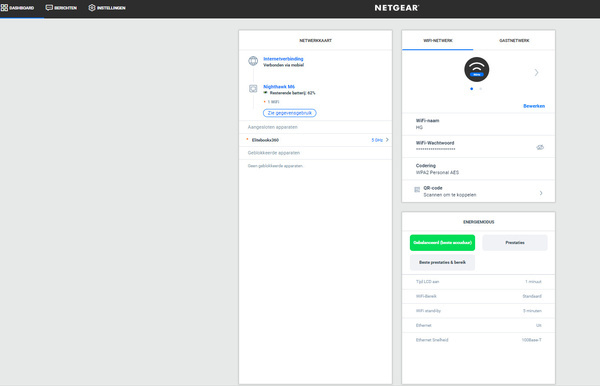This screenshot has width=600, height=386.
Task: Select Prestaties energy mode
Action: pyautogui.click(x=515, y=243)
